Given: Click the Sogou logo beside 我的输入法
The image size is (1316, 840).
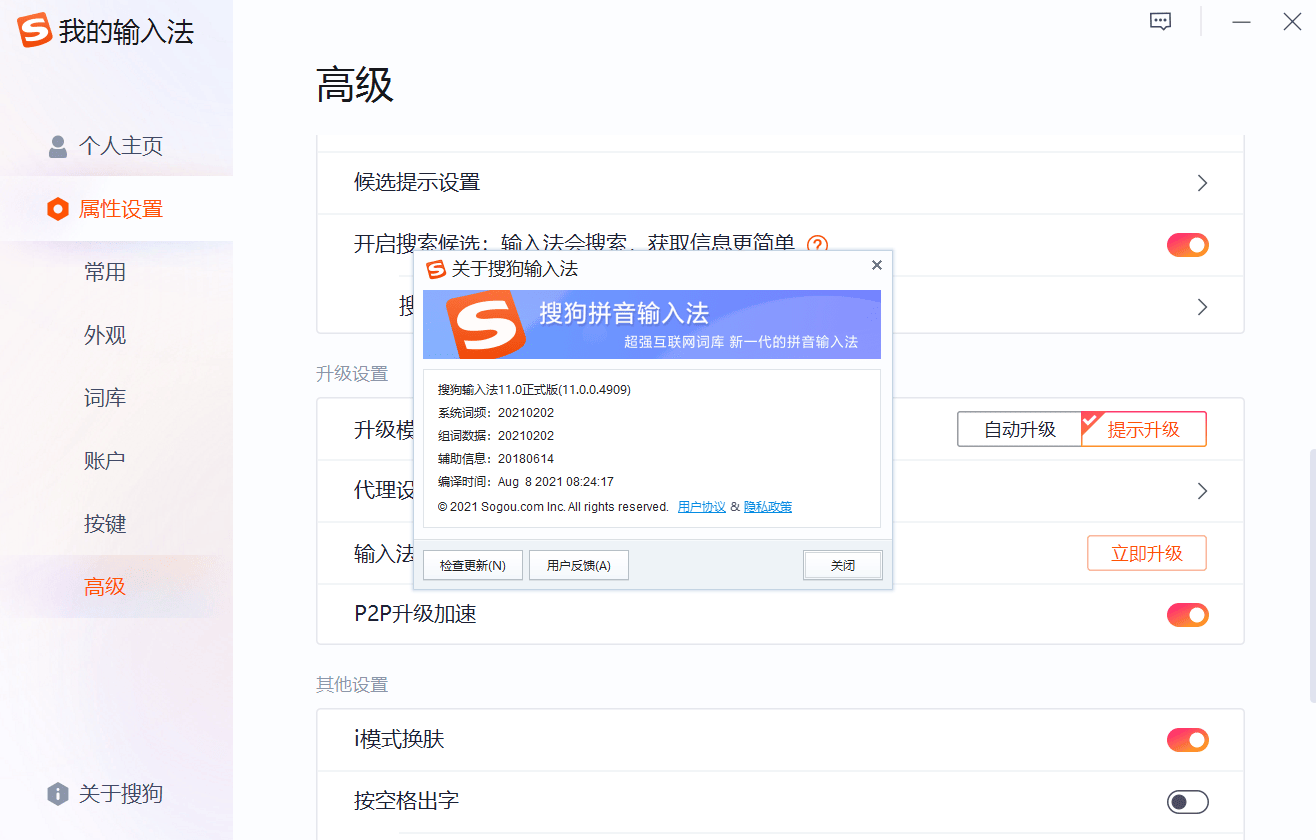Looking at the screenshot, I should point(34,30).
